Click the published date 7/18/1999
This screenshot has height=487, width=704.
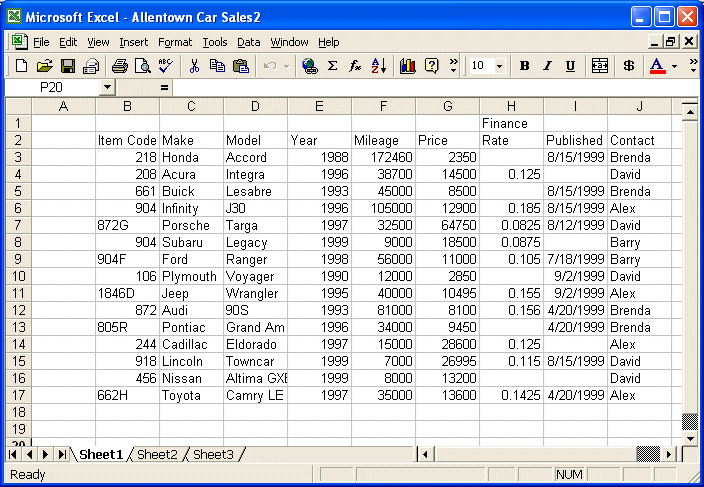coord(575,259)
